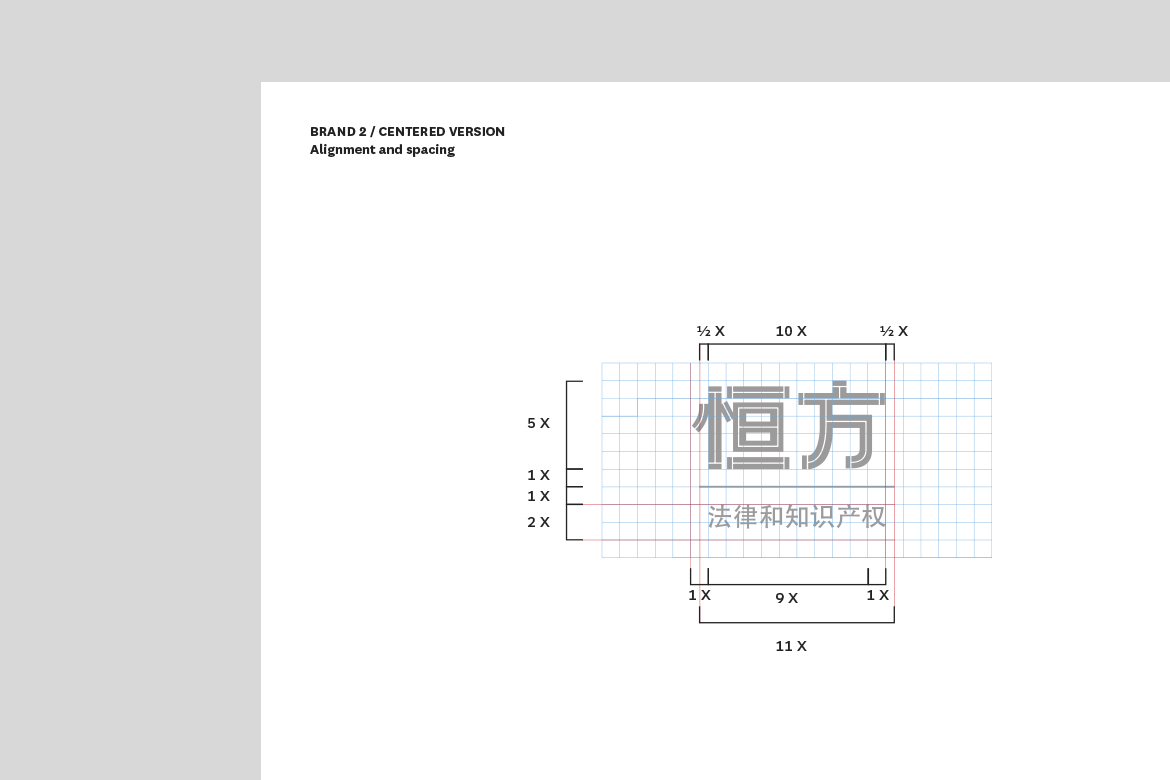1170x780 pixels.
Task: Click the BRAND 2 / CENTERED VERSION heading
Action: point(407,131)
